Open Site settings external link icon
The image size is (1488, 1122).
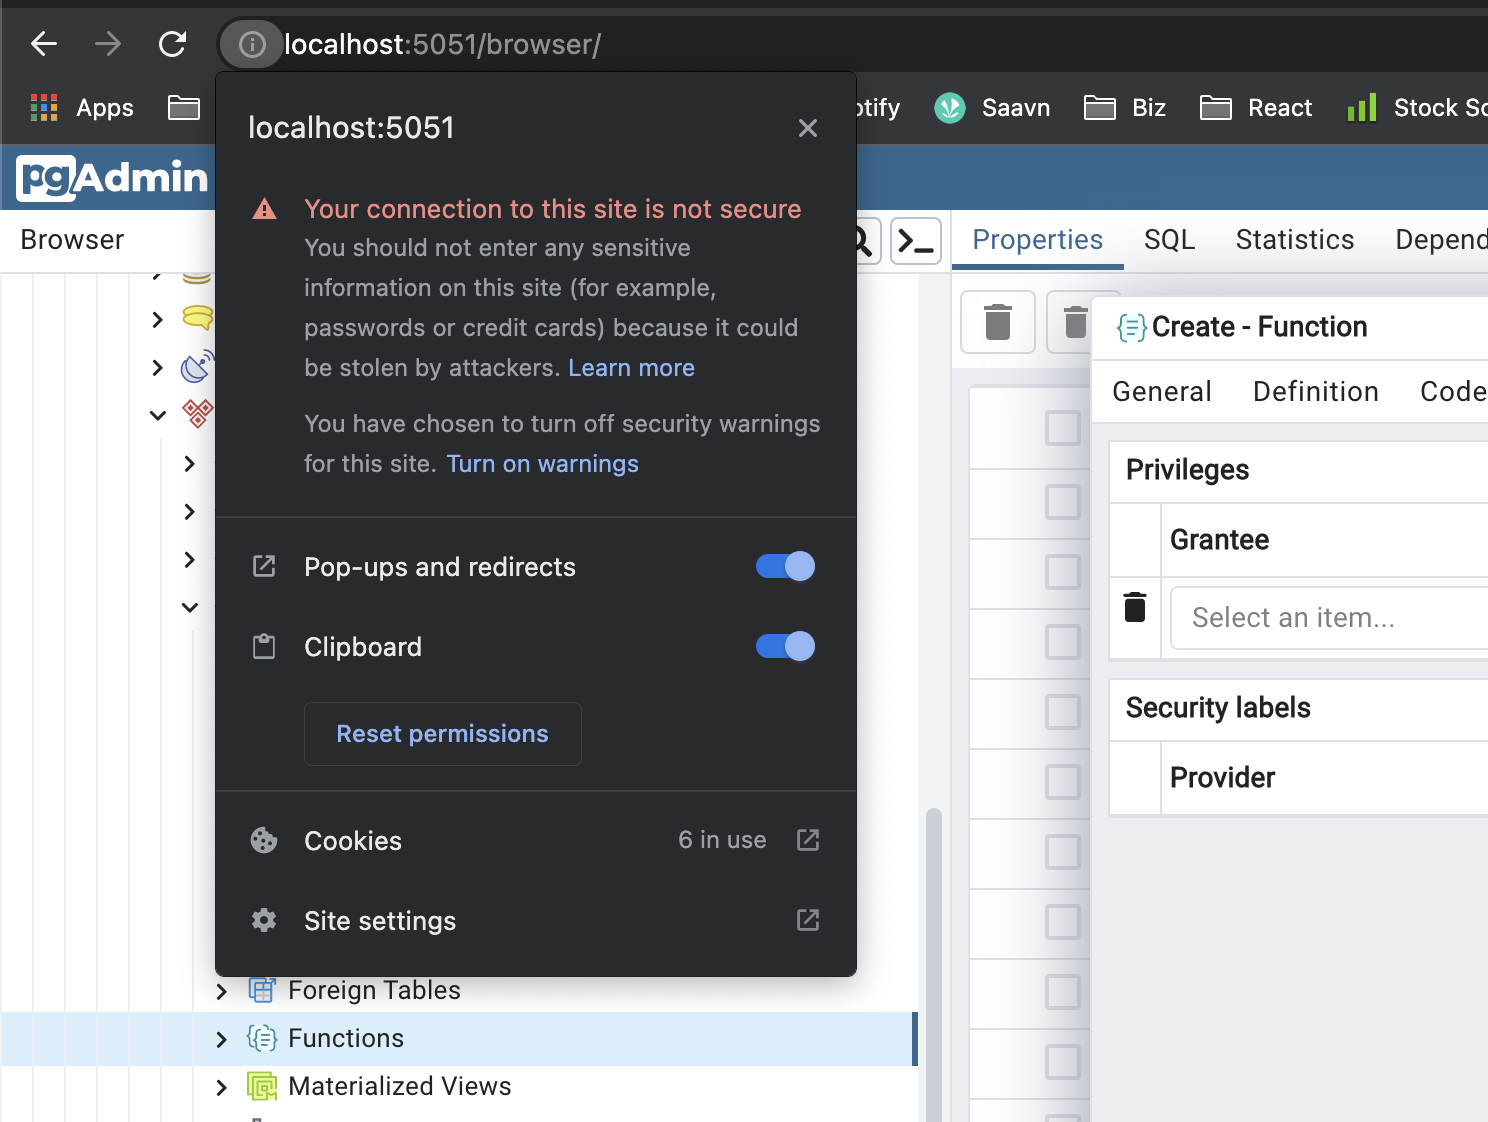807,920
